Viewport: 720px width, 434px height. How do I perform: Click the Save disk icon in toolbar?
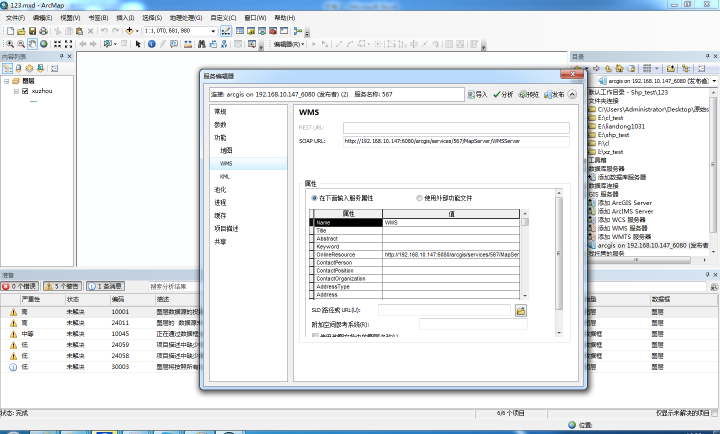coord(32,31)
